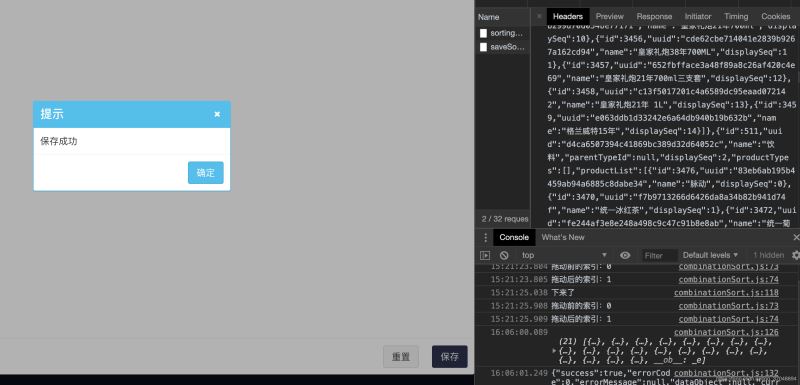Create live expression with eye icon
The height and width of the screenshot is (385, 800).
click(x=625, y=255)
